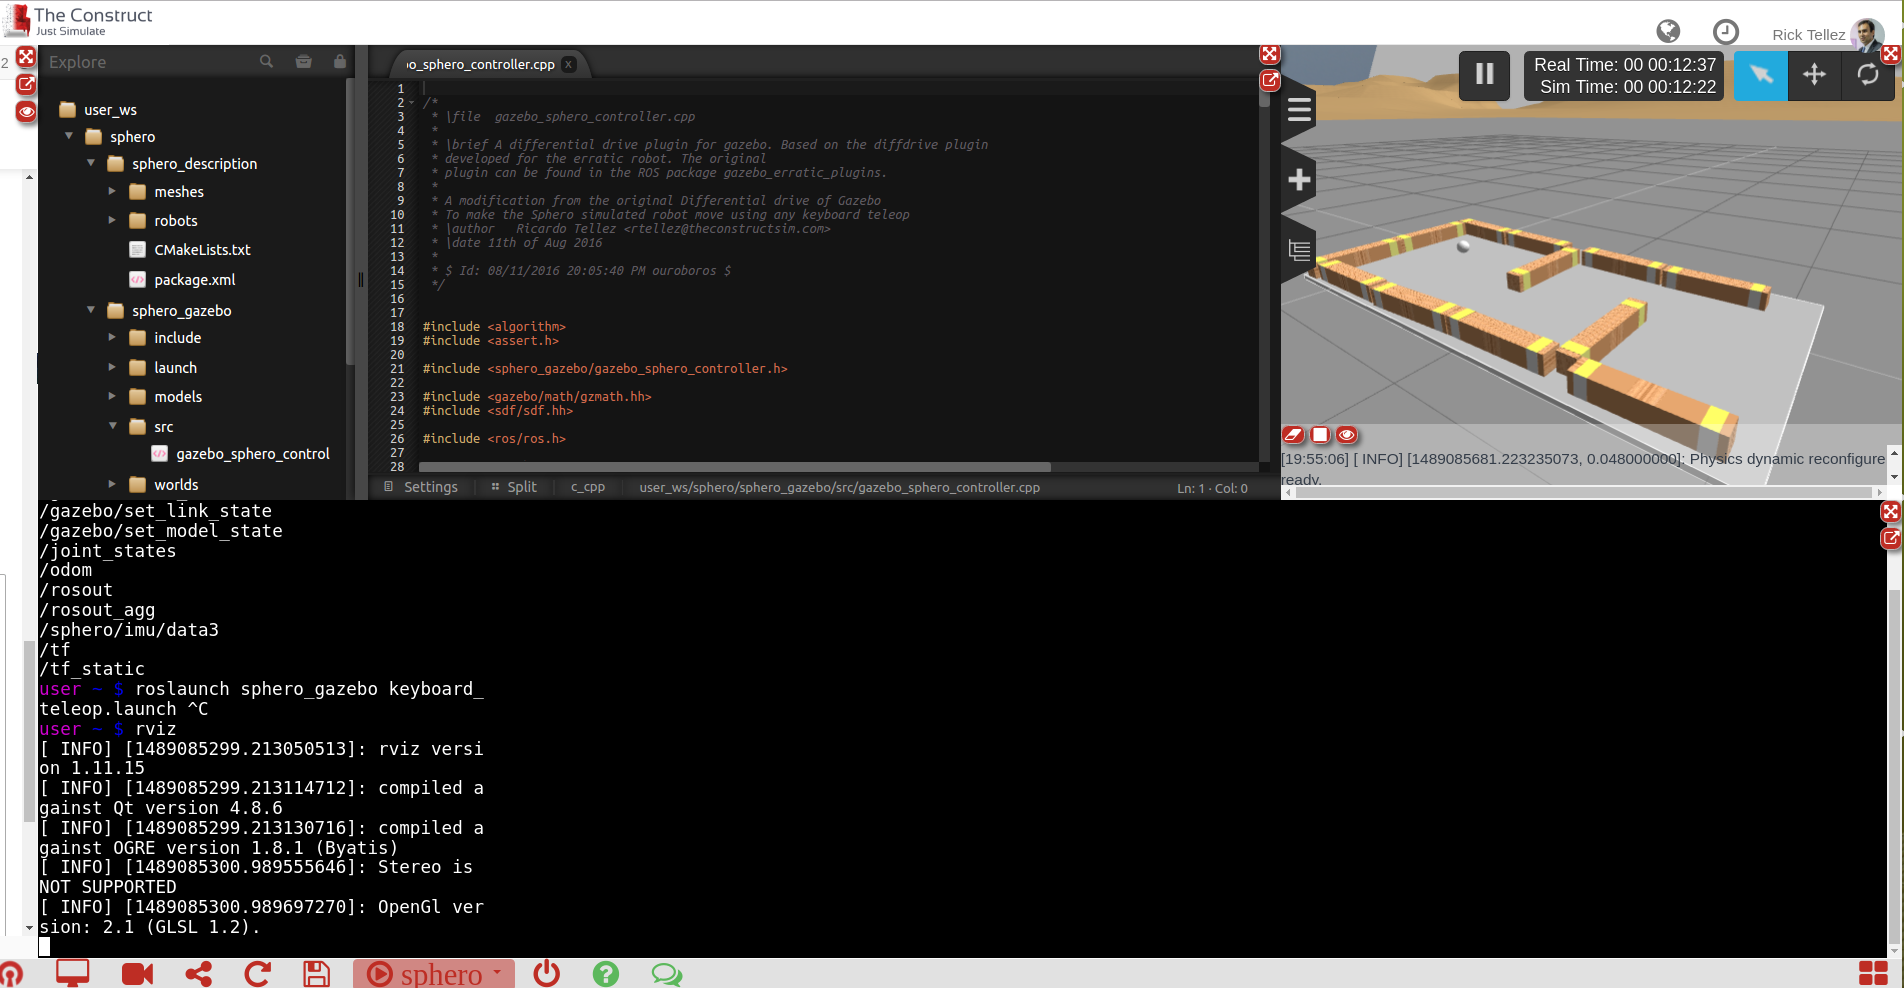
Task: Pop out the file explorer into new window
Action: pyautogui.click(x=26, y=84)
